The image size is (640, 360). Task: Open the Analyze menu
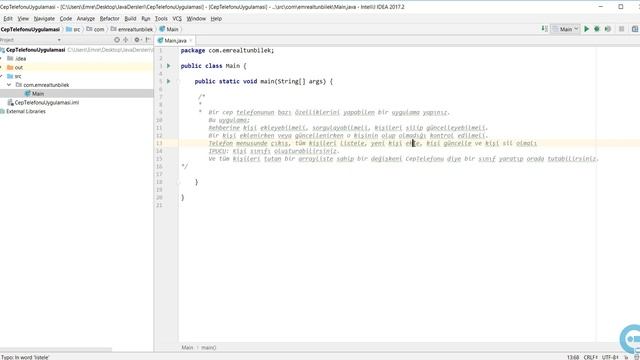tap(86, 19)
